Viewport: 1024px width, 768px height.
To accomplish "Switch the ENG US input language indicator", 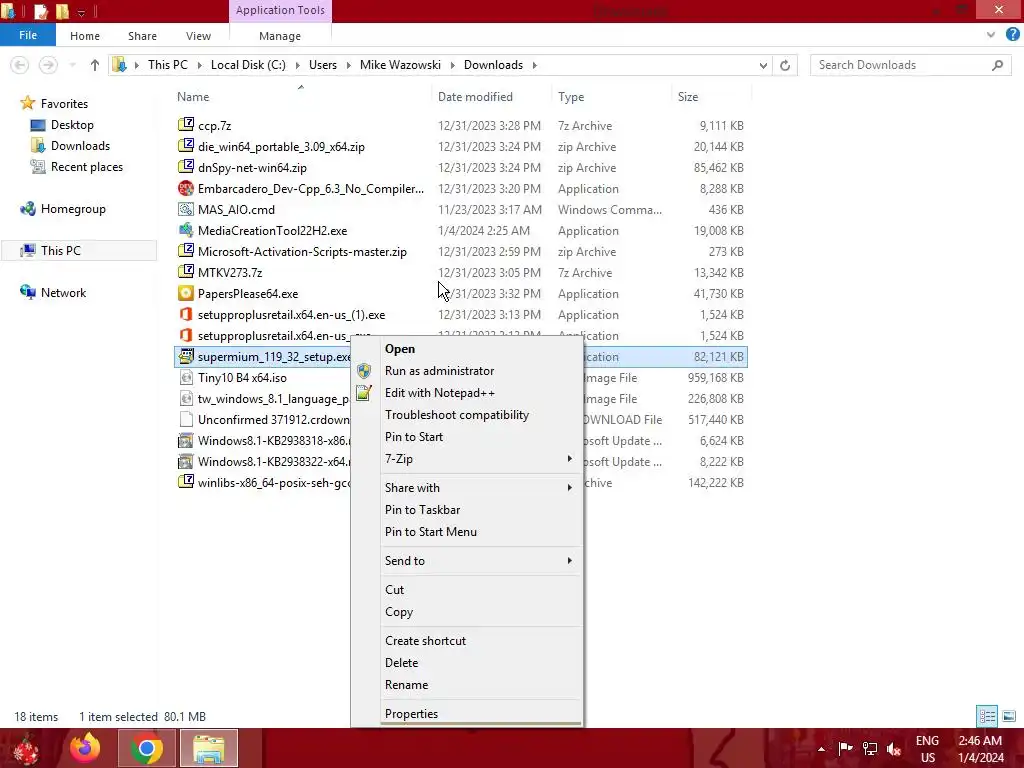I will 927,749.
